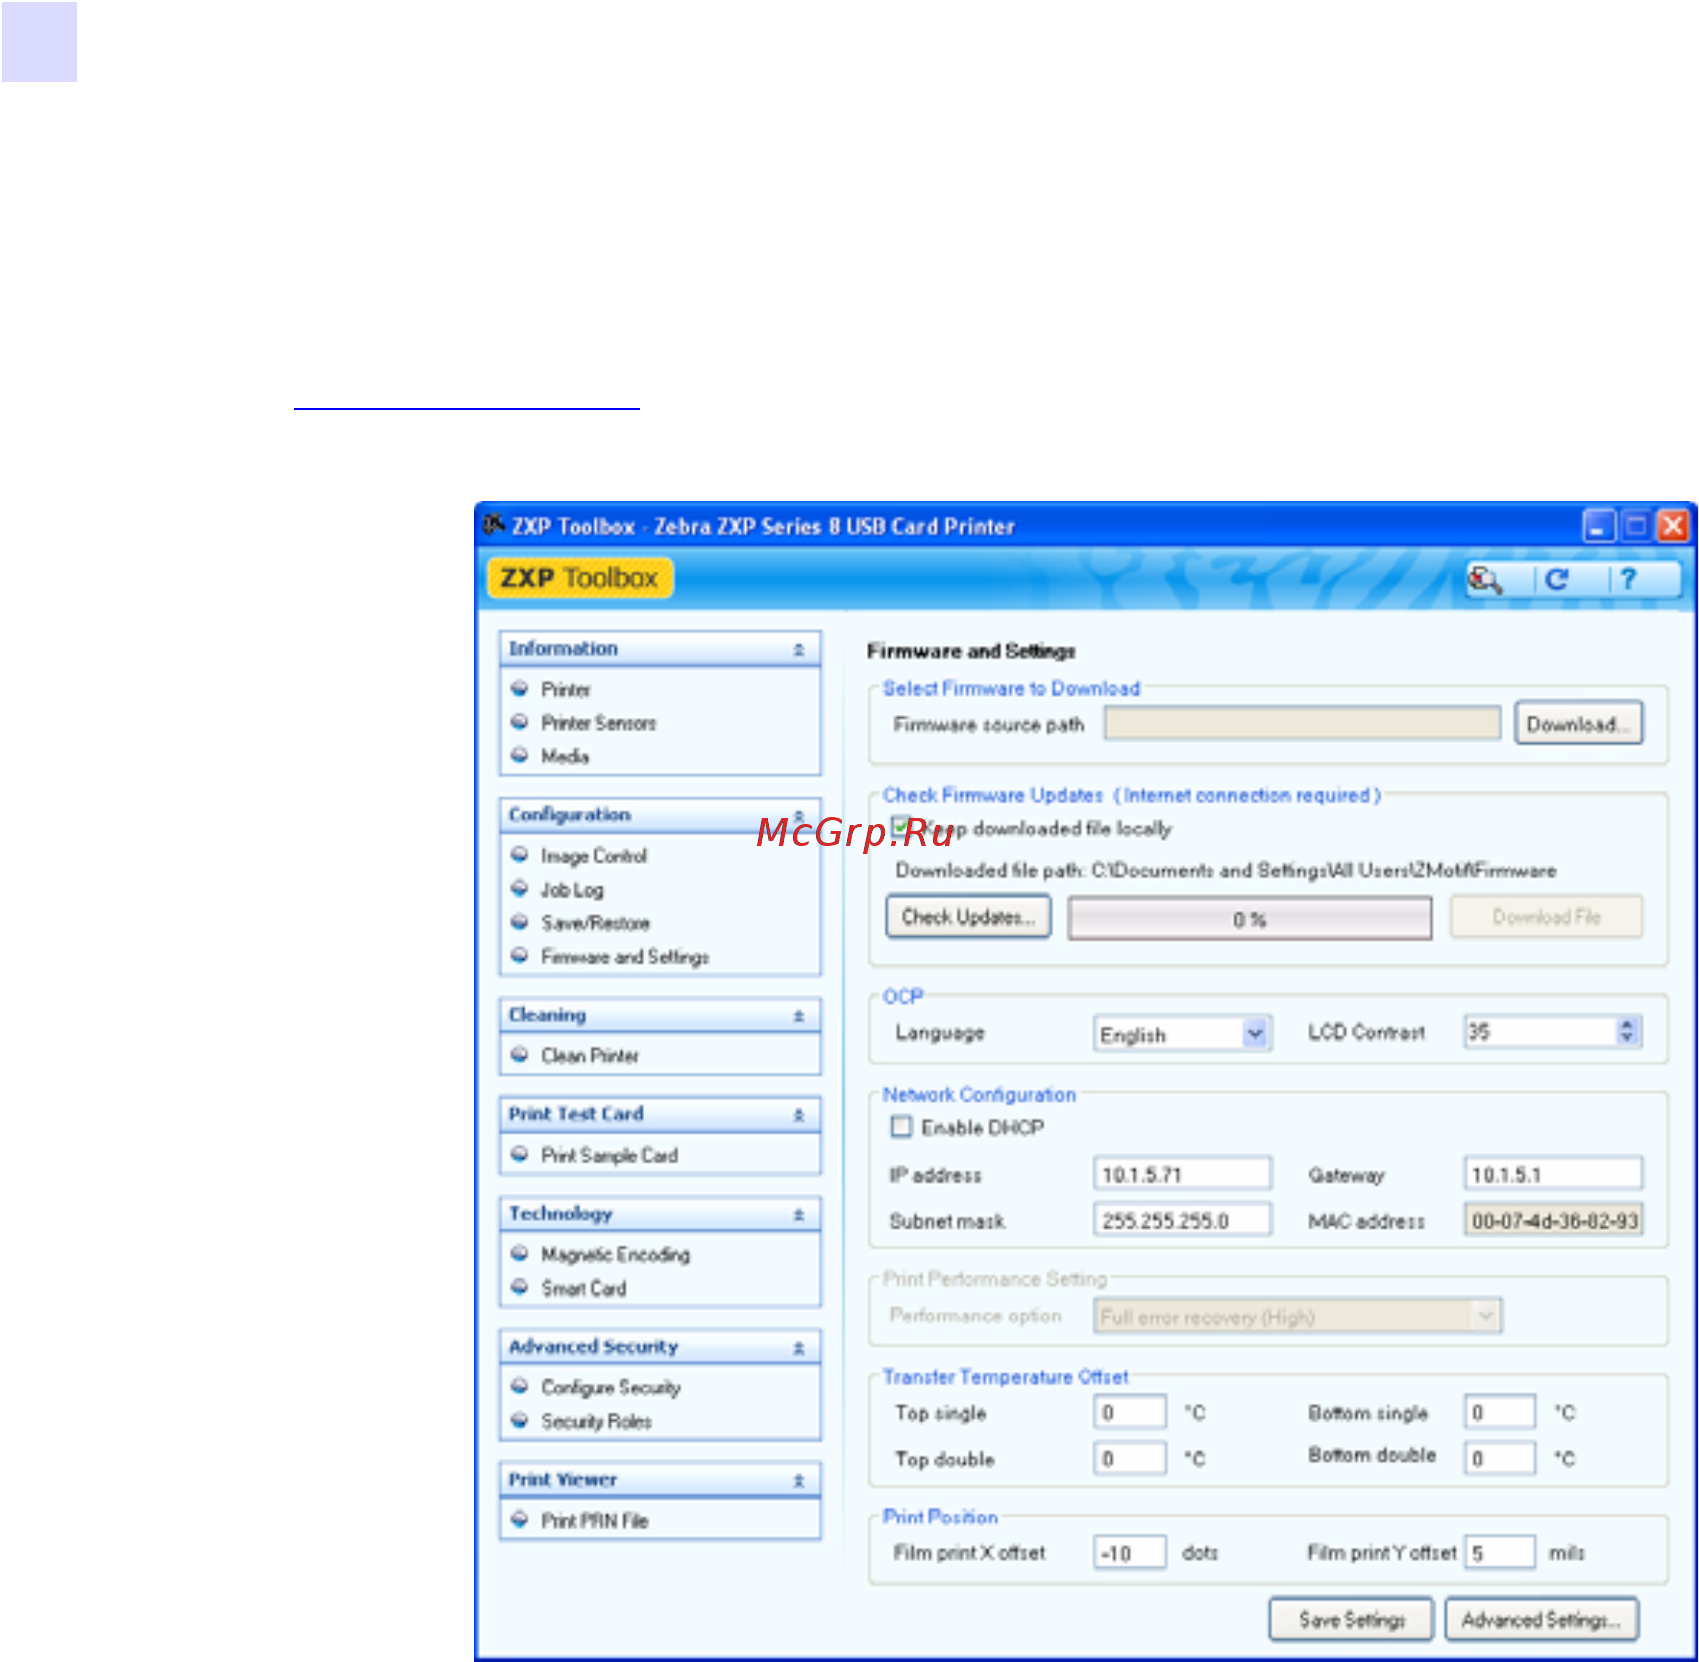Click bullet icon beside Print Sample Card
The height and width of the screenshot is (1662, 1699).
coord(519,1154)
